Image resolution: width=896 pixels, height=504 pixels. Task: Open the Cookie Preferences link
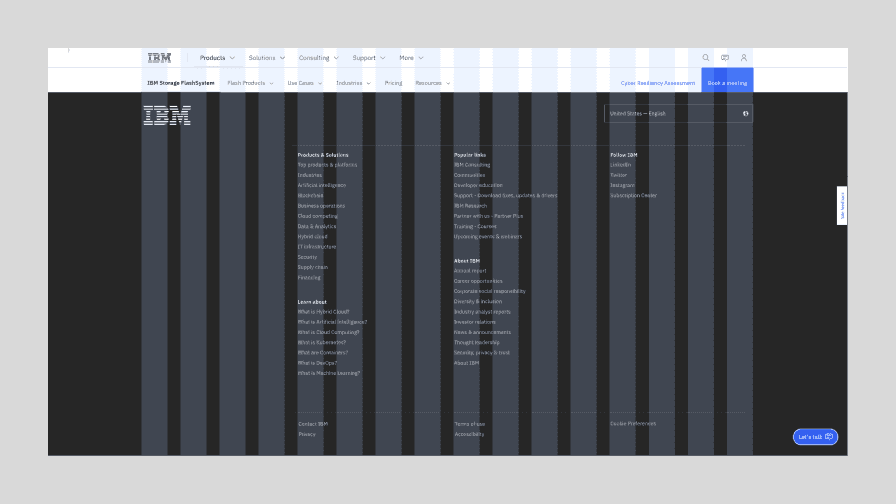tap(633, 423)
